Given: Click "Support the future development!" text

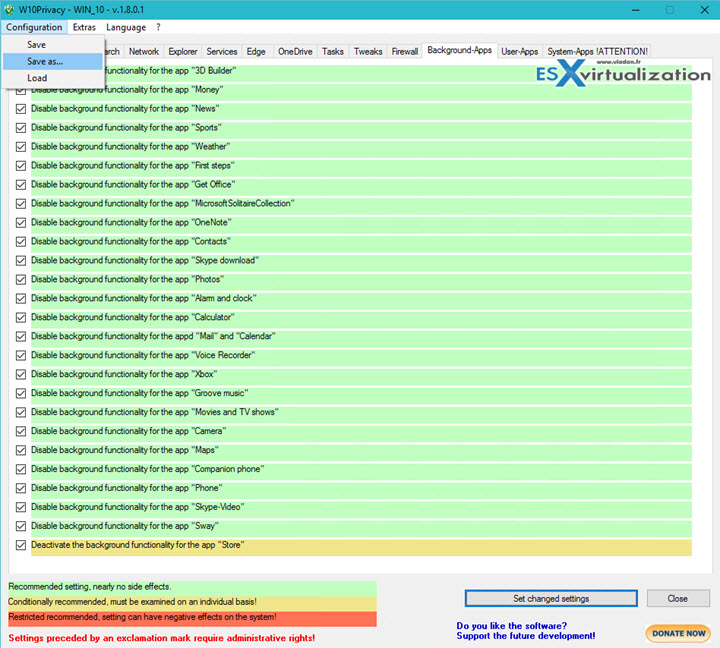Looking at the screenshot, I should (x=526, y=636).
